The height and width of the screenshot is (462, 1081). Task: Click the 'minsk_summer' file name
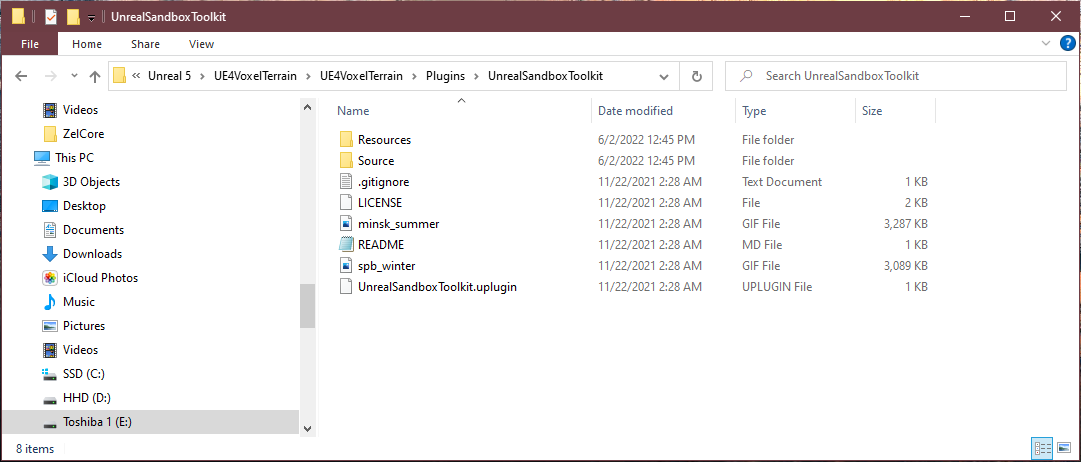click(398, 224)
